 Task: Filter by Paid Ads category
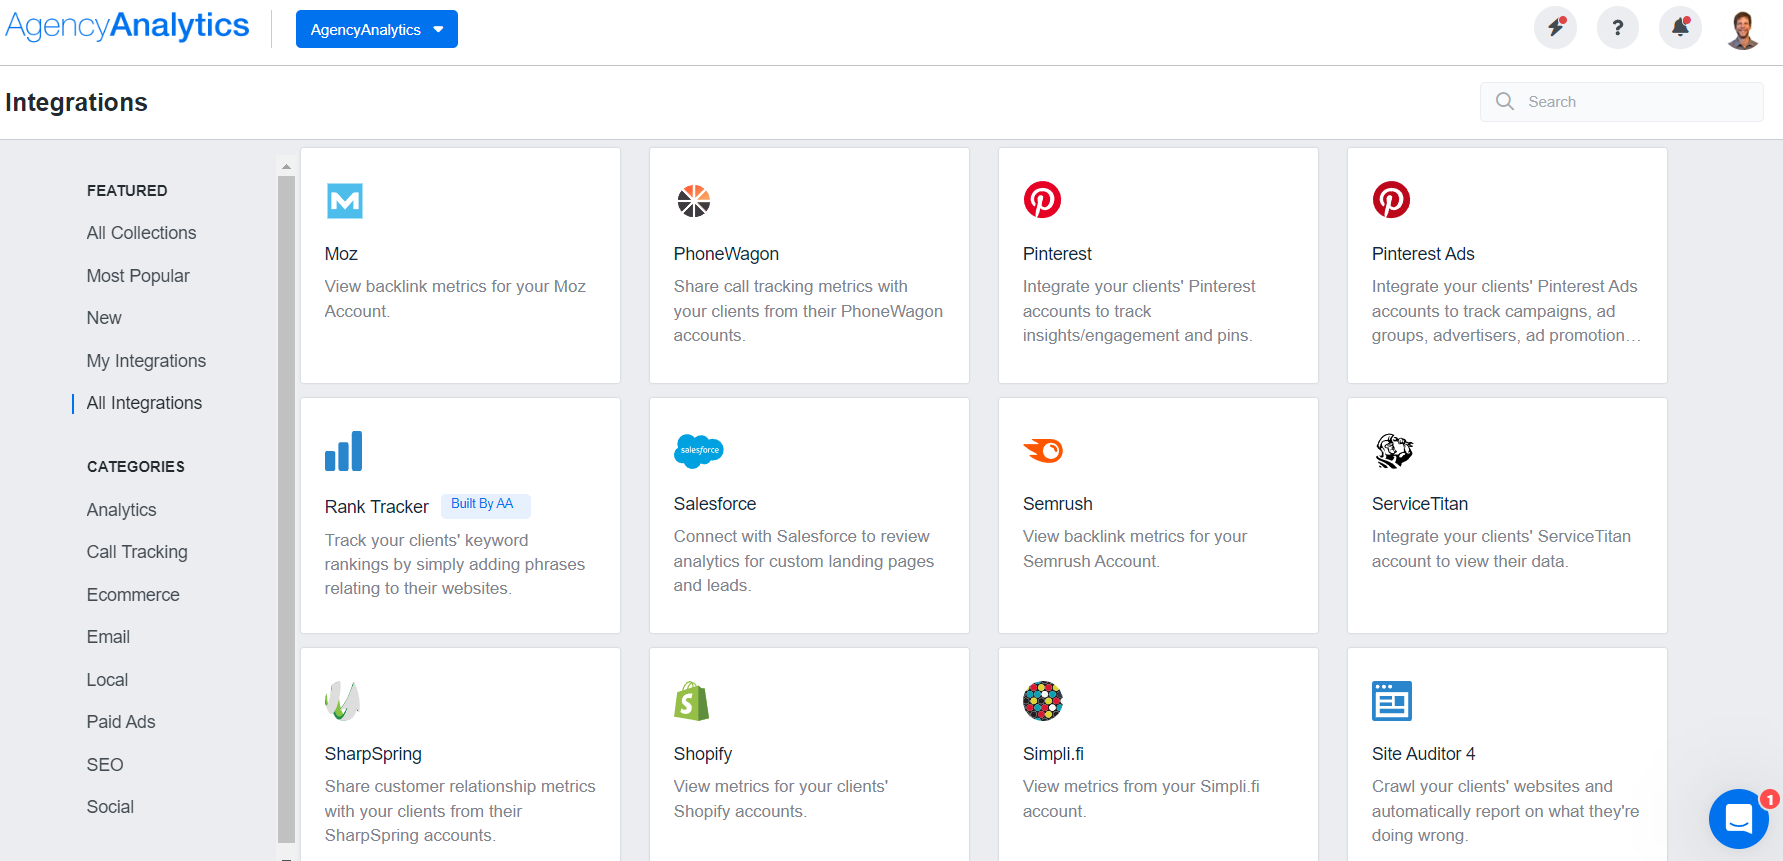point(121,722)
